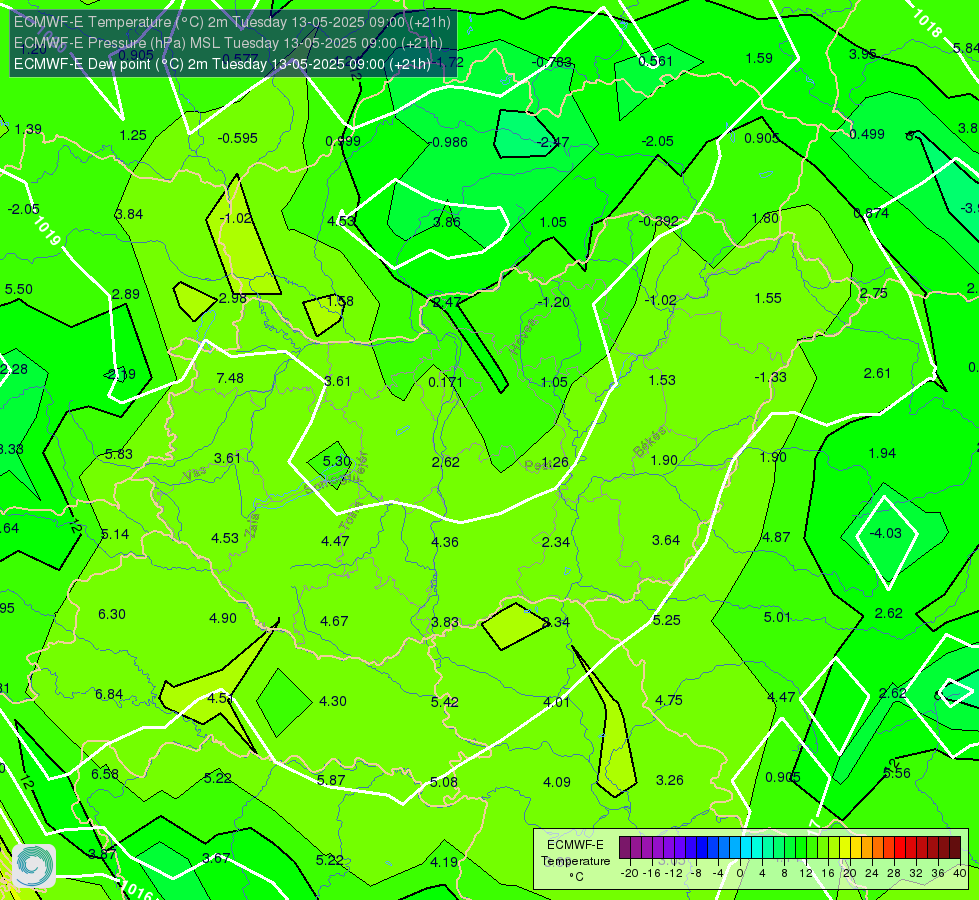Click the map value 3.86
This screenshot has width=979, height=900.
tap(446, 222)
